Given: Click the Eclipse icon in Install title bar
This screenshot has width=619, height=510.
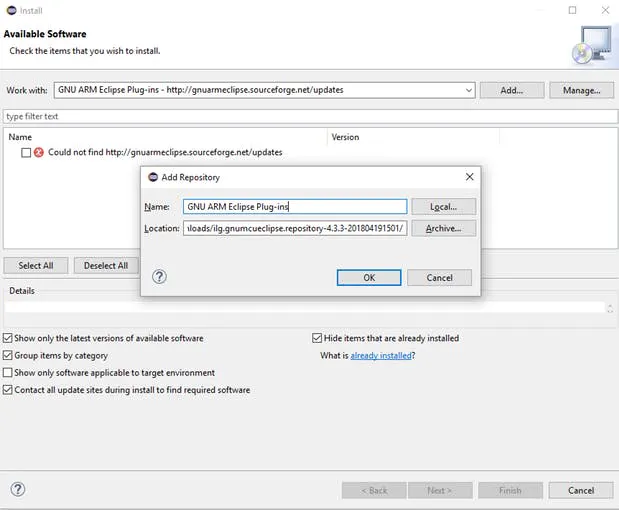Looking at the screenshot, I should [12, 10].
